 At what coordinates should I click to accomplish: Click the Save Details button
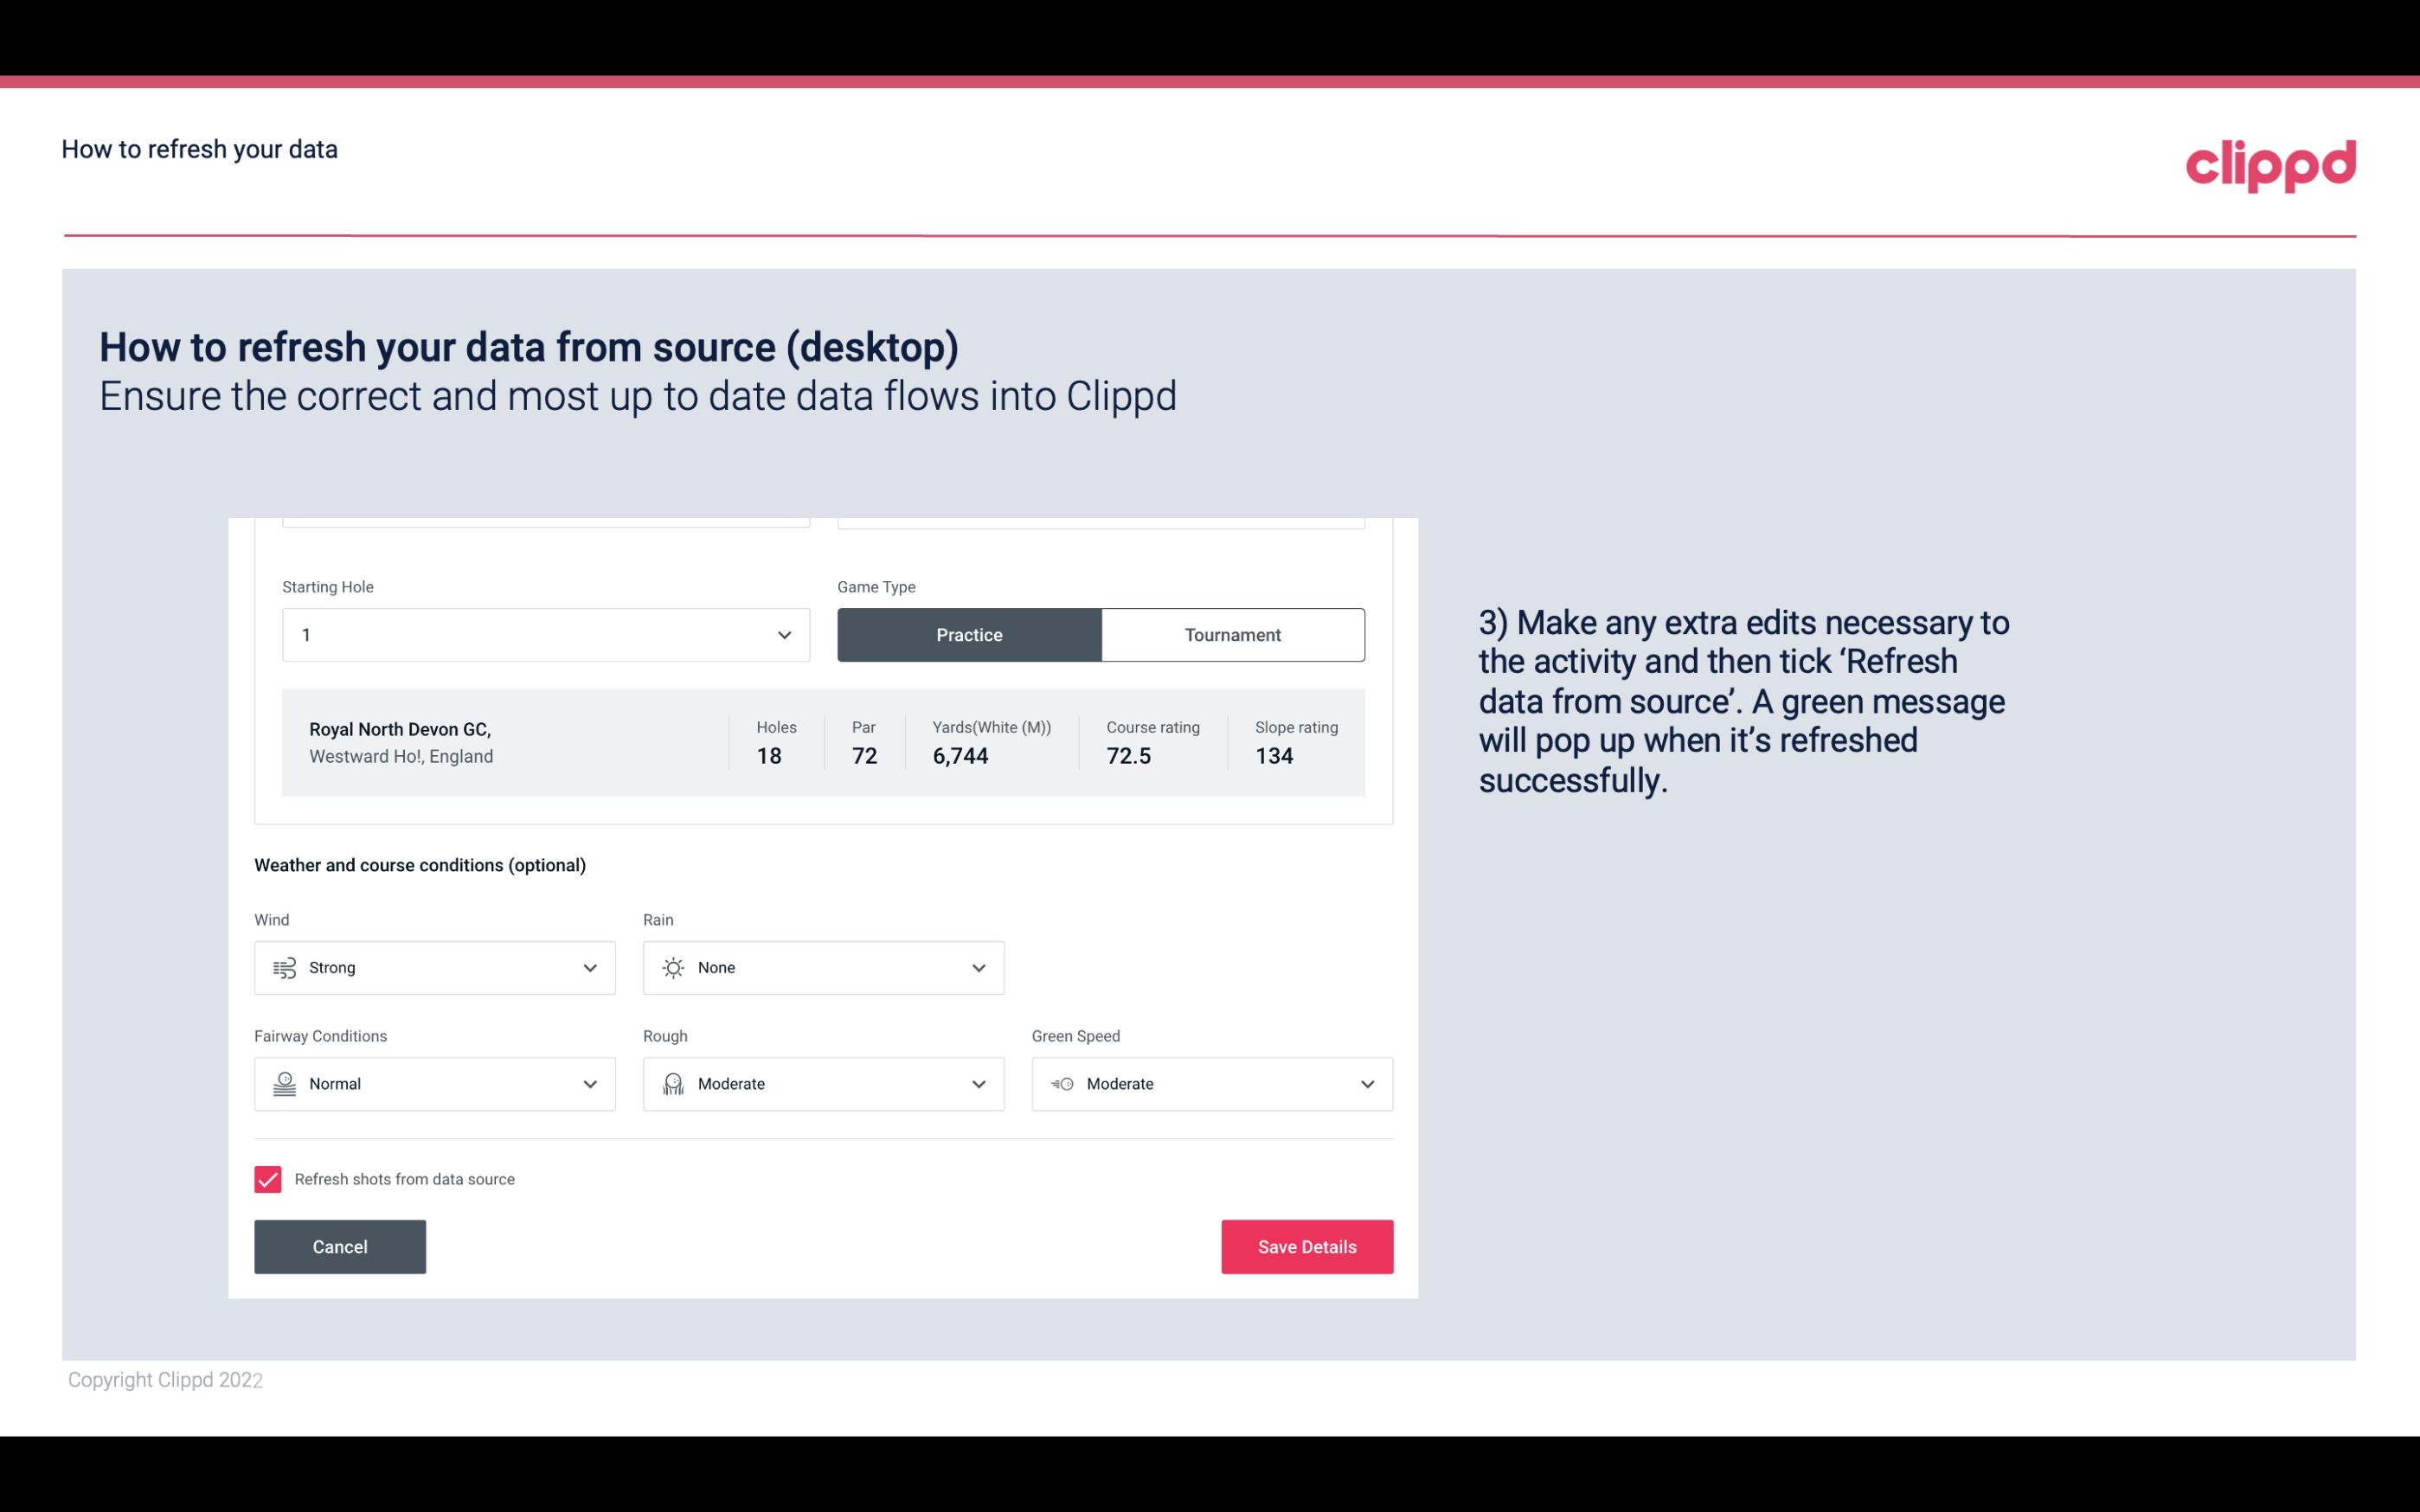point(1306,1246)
